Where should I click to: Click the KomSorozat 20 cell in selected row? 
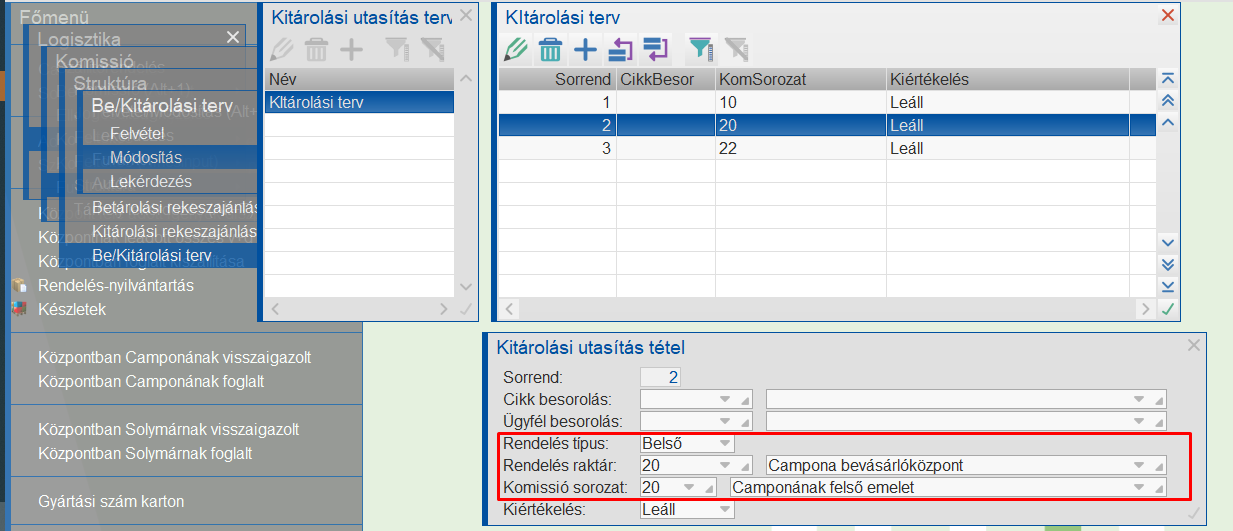point(800,125)
